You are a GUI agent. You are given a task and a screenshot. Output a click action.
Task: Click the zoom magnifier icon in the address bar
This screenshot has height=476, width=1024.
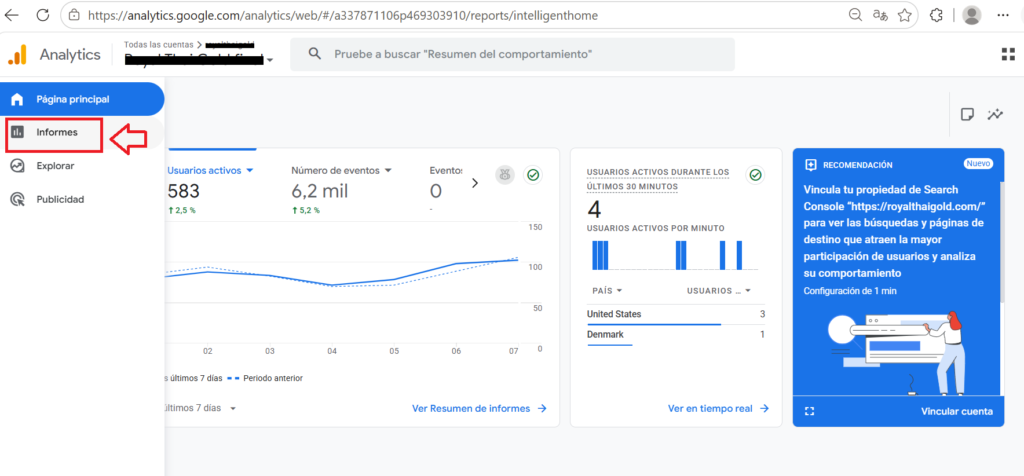coord(855,14)
